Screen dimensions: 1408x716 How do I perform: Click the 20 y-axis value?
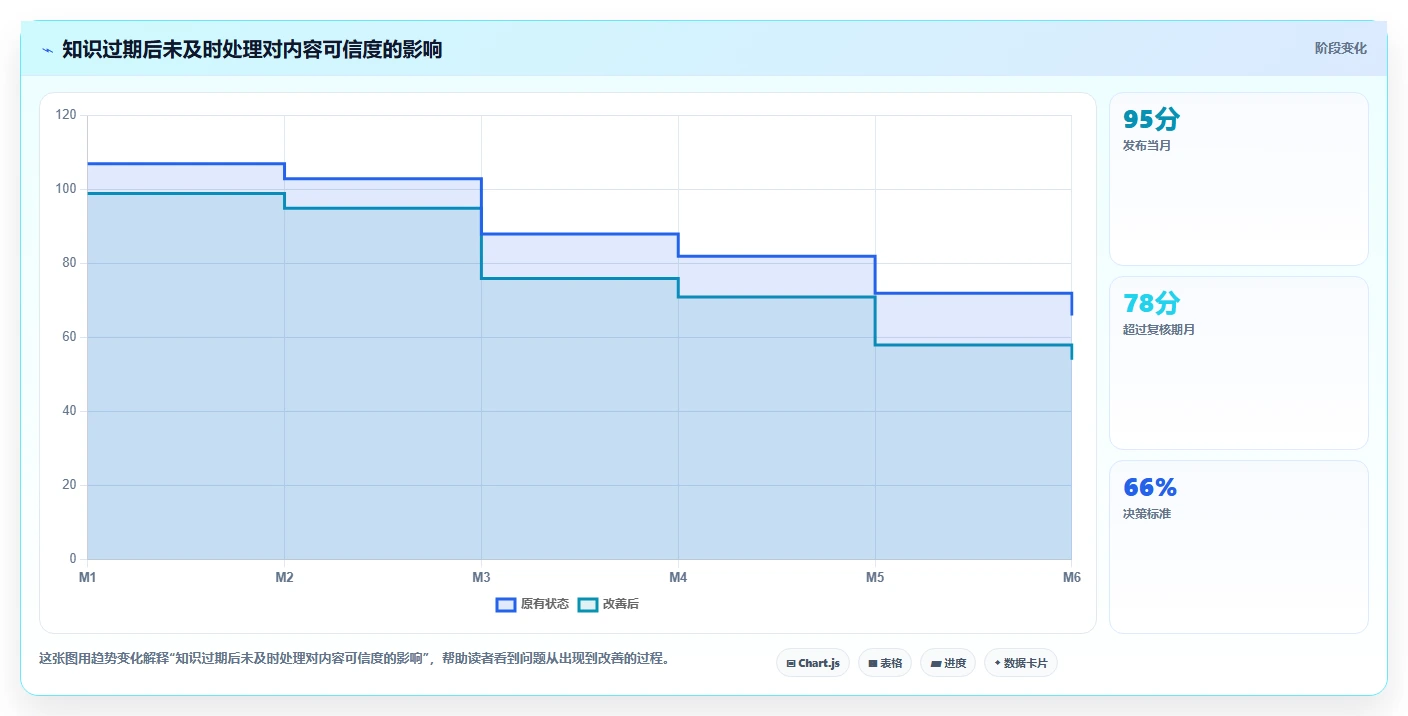tap(69, 485)
